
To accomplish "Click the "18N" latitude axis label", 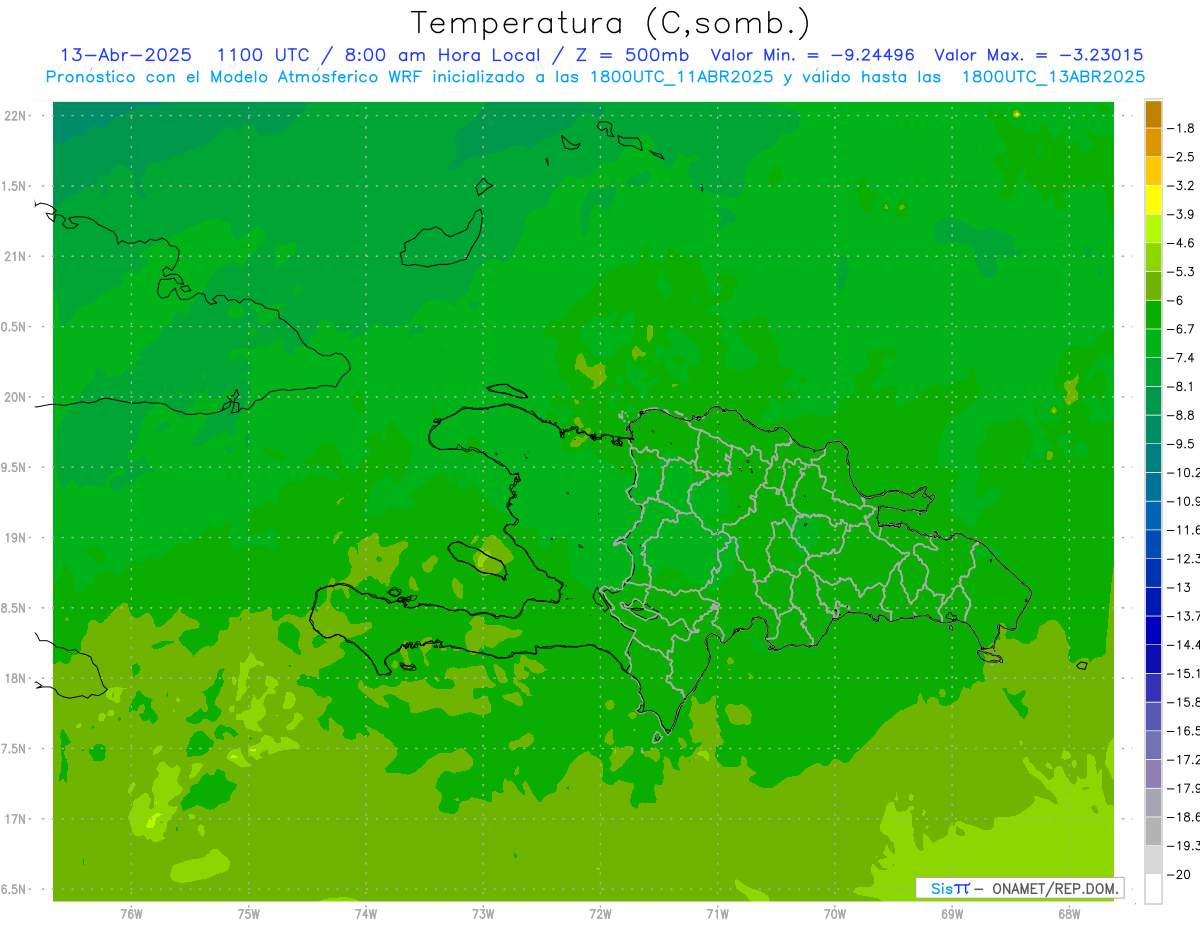I will click(x=16, y=679).
